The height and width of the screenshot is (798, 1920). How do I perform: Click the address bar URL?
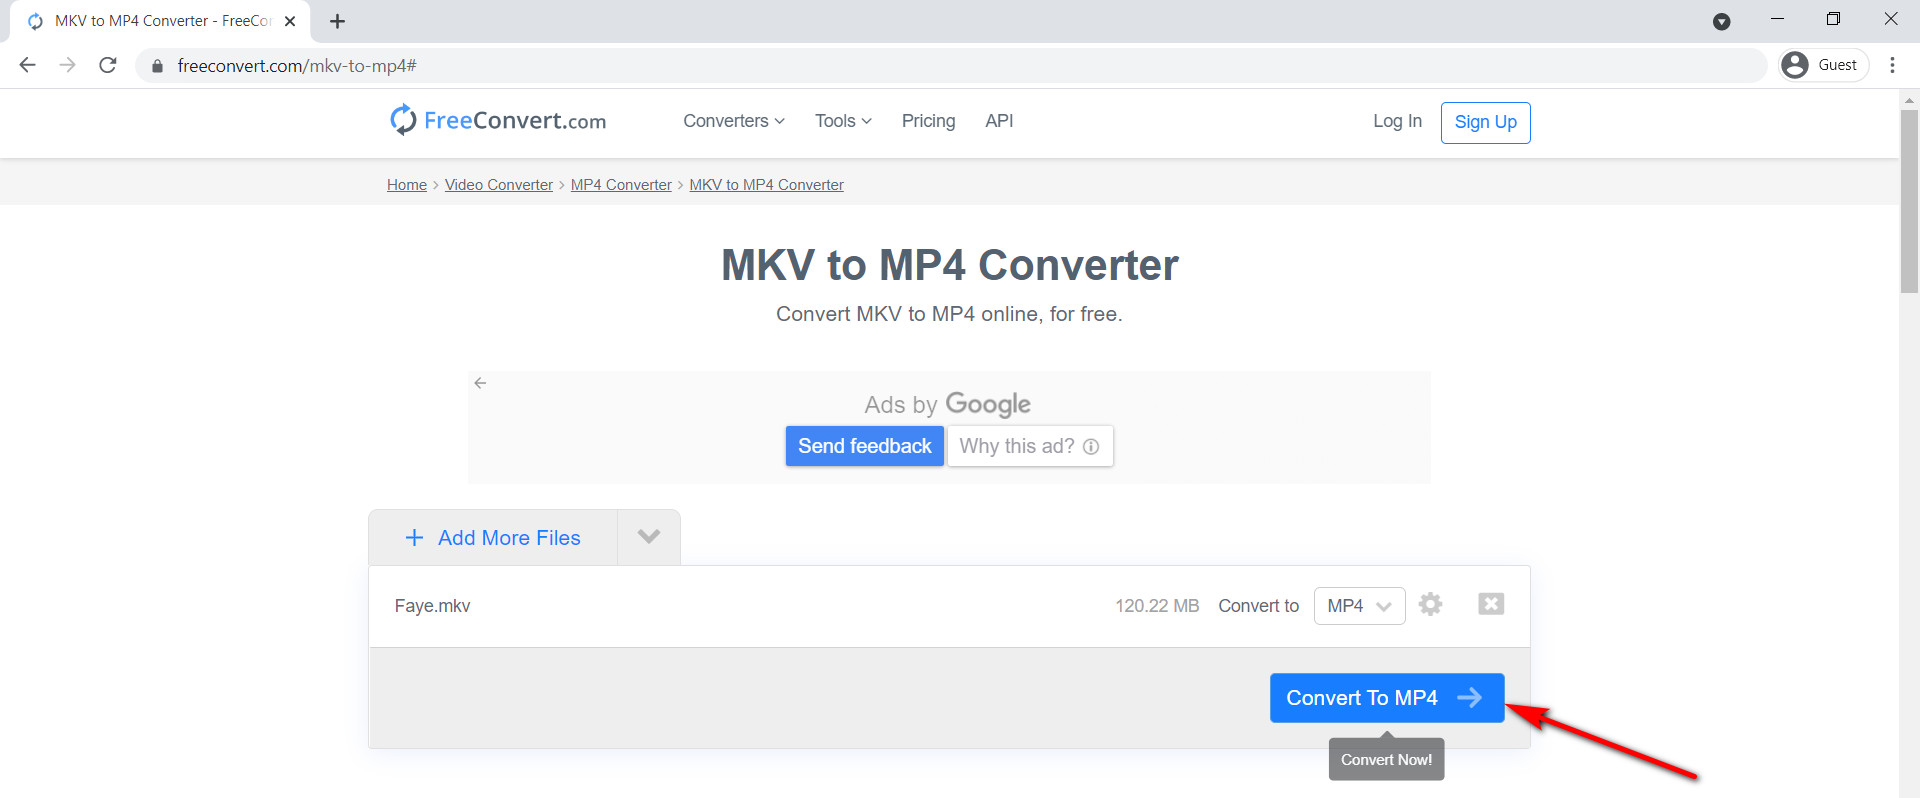(297, 66)
